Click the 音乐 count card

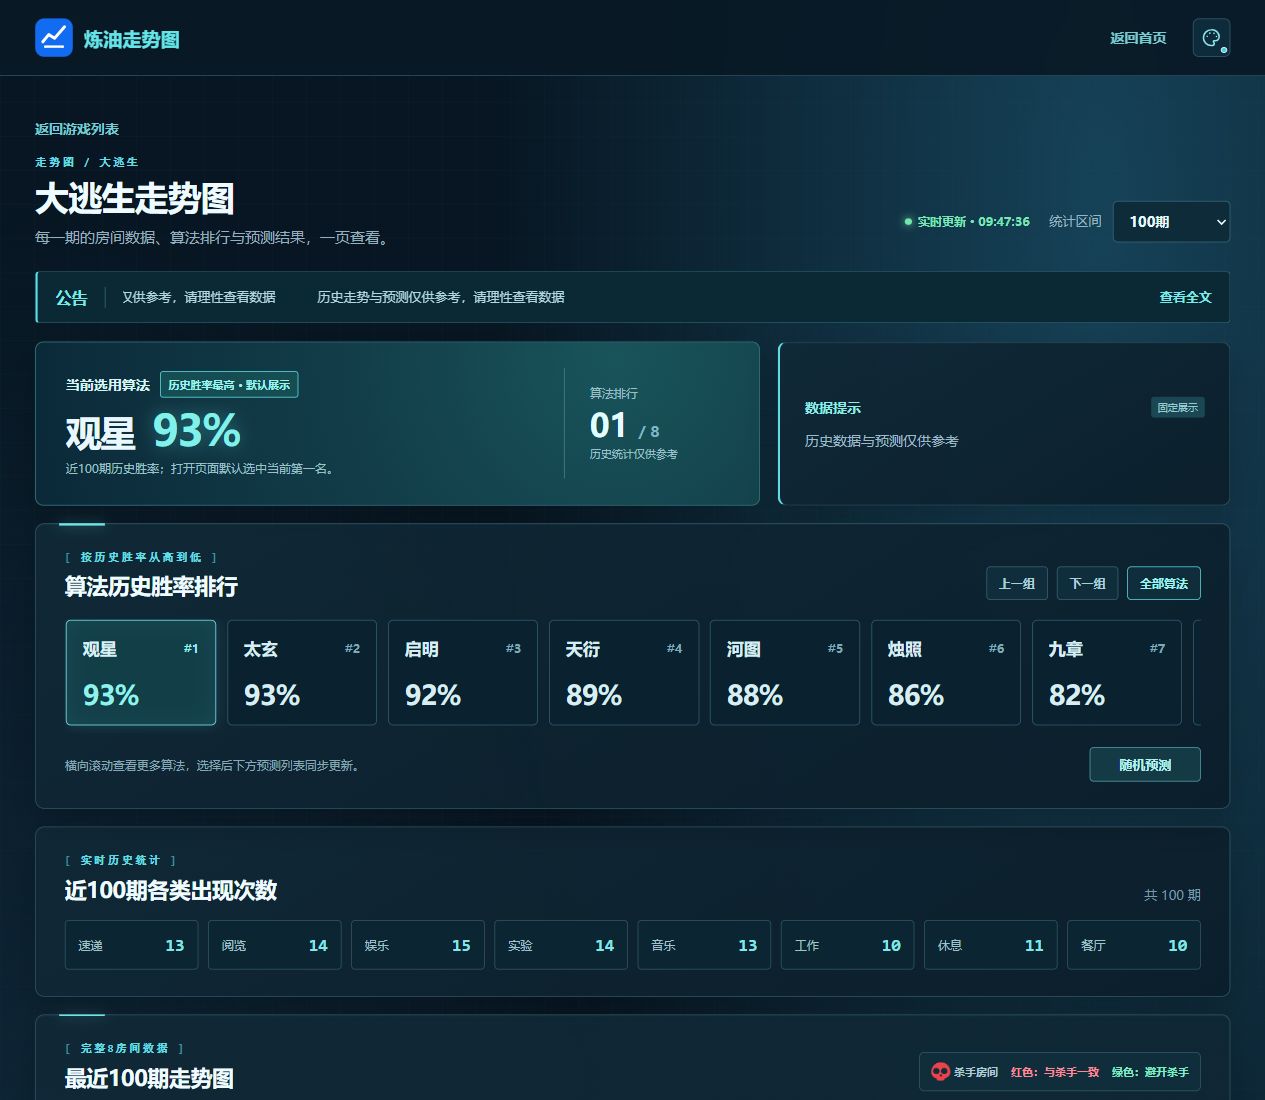pyautogui.click(x=704, y=945)
